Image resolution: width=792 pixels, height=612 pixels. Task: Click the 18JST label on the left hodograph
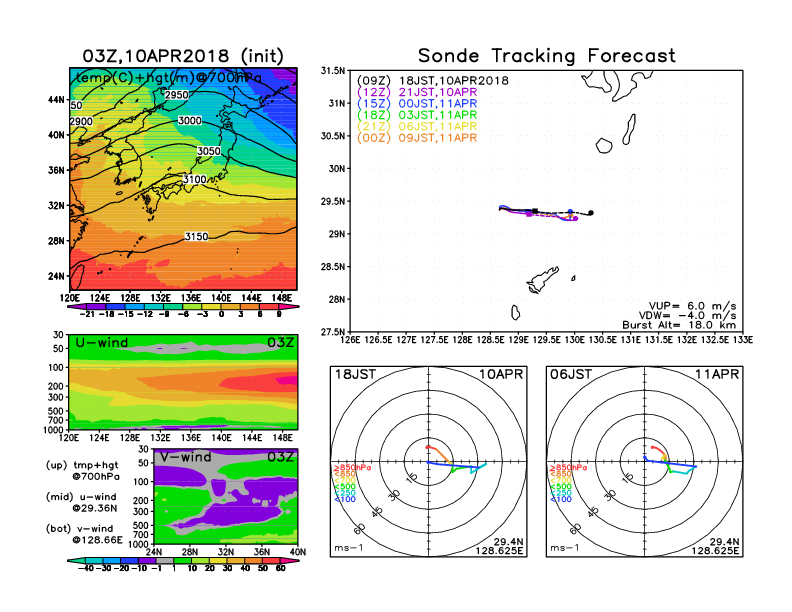(356, 374)
